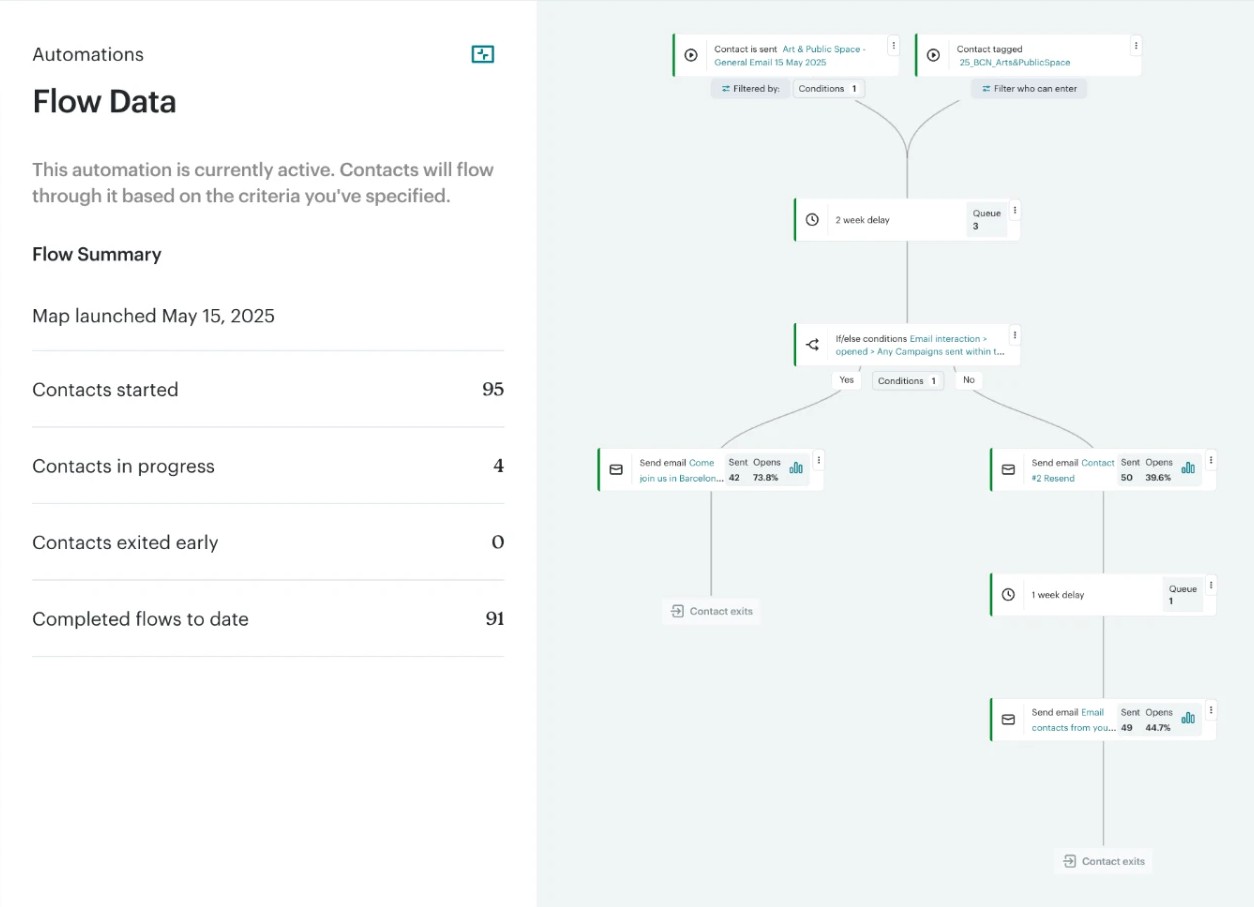Open 'Email contacts from you' email link

(1073, 721)
